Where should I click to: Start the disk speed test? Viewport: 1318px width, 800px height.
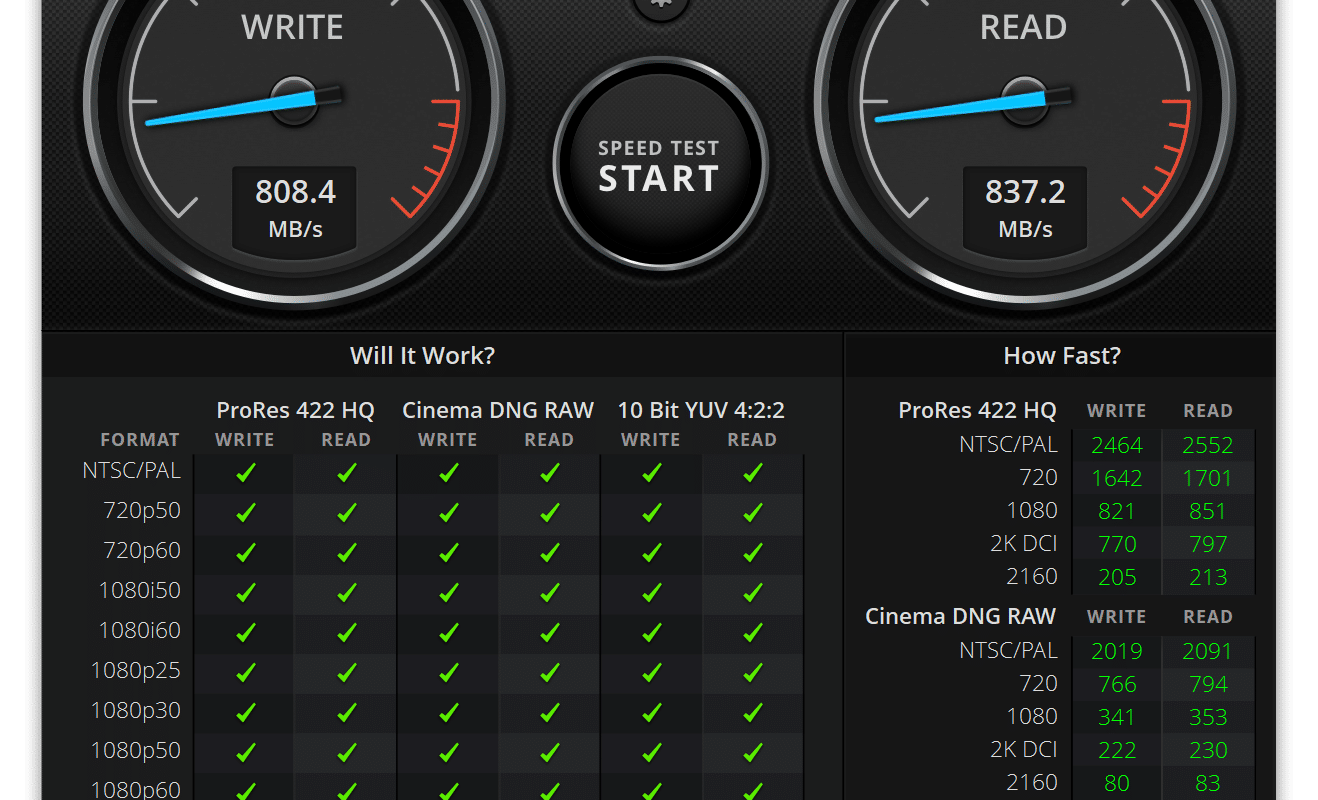pos(659,165)
